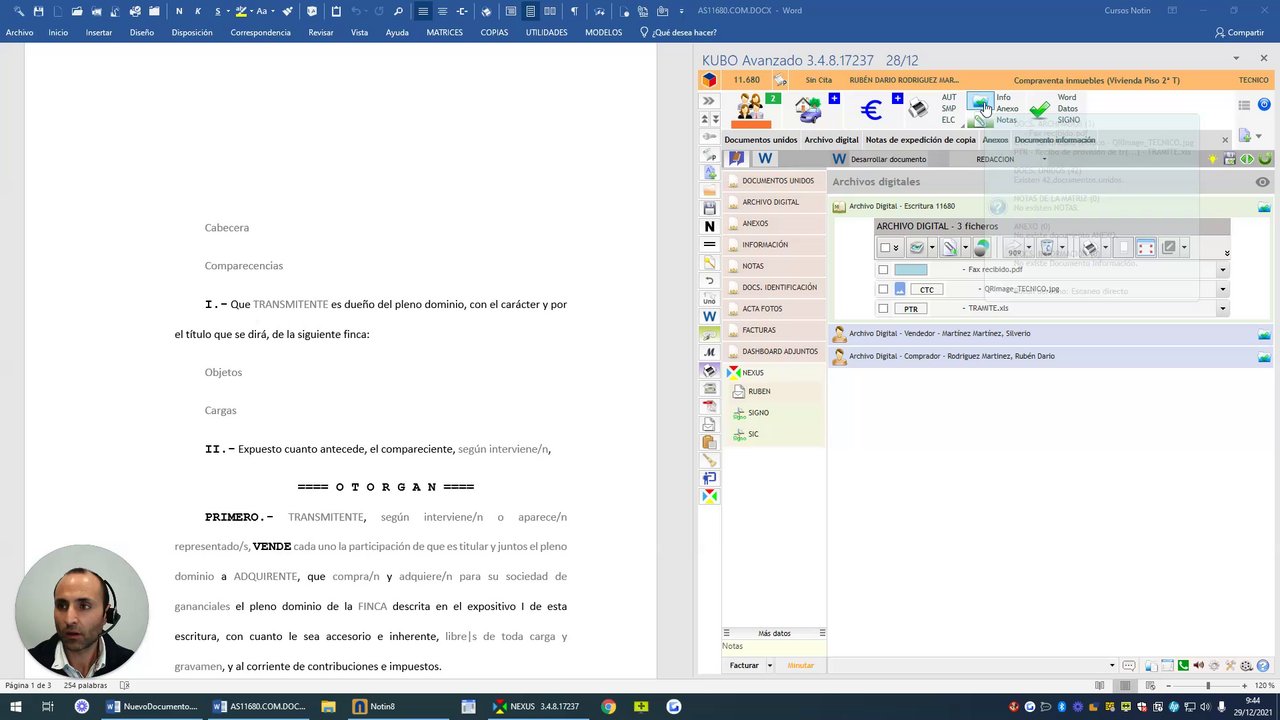Open the Insertar tab in Word
The width and height of the screenshot is (1280, 720).
pos(99,32)
